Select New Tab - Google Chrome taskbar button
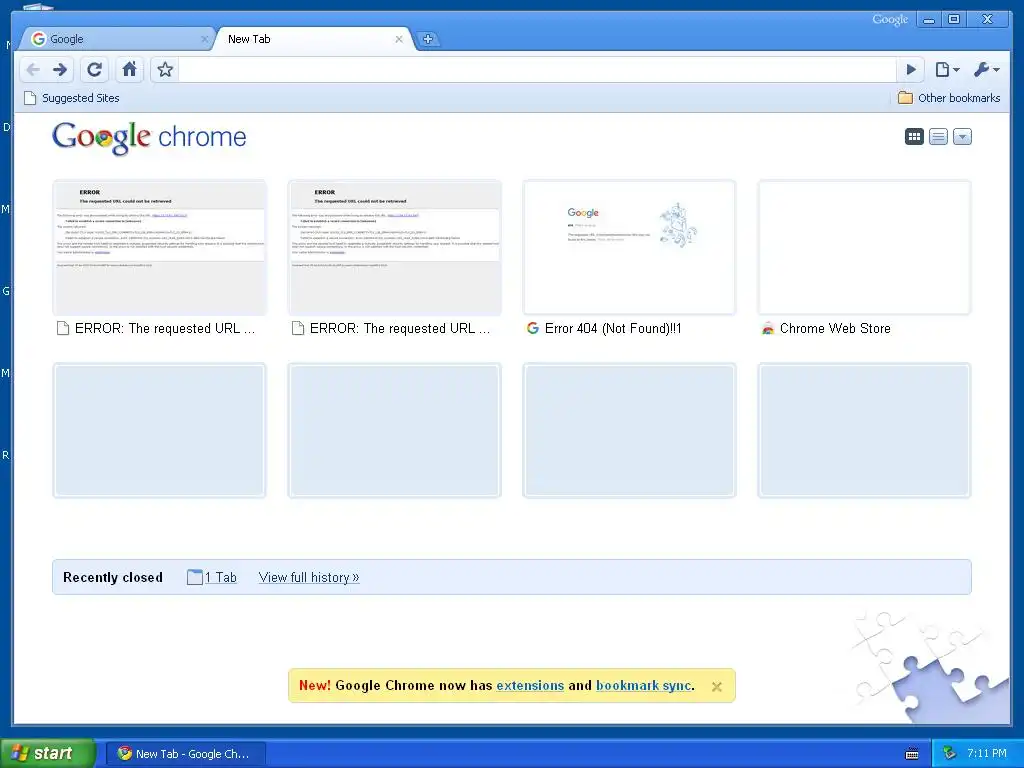 coord(187,754)
